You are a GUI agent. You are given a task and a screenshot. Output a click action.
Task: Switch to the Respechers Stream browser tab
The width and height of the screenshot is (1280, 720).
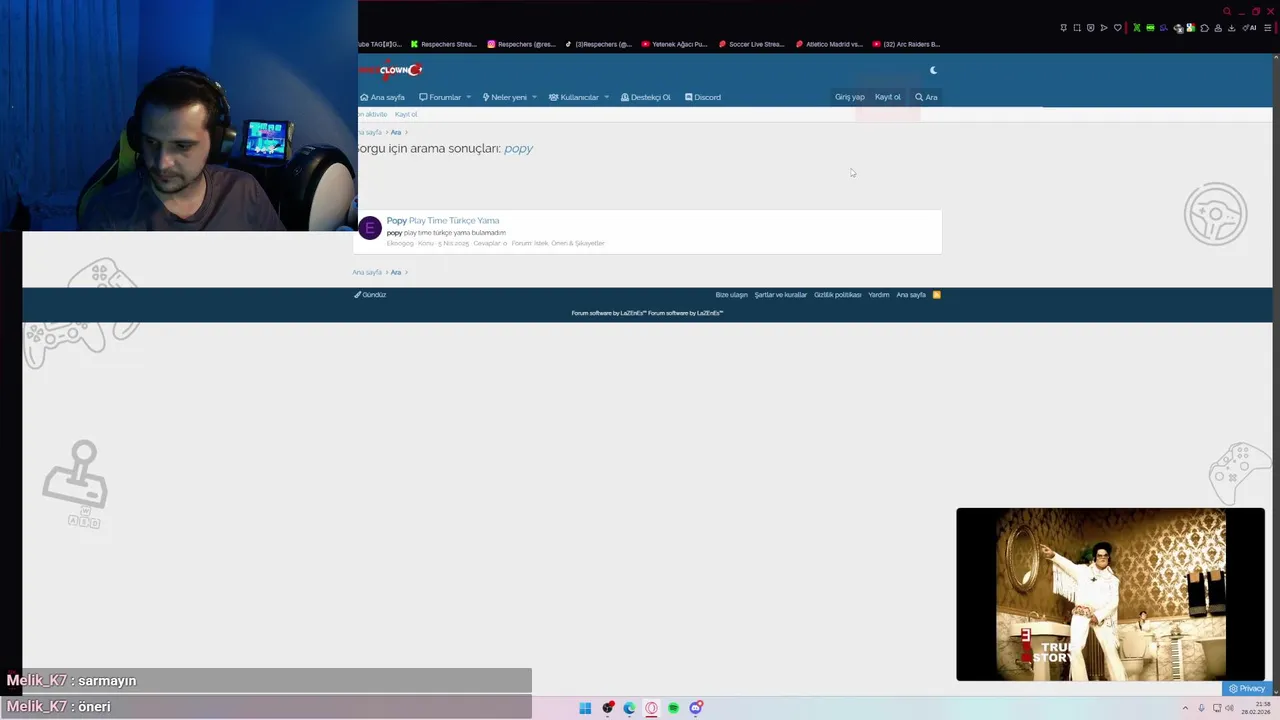(x=444, y=44)
